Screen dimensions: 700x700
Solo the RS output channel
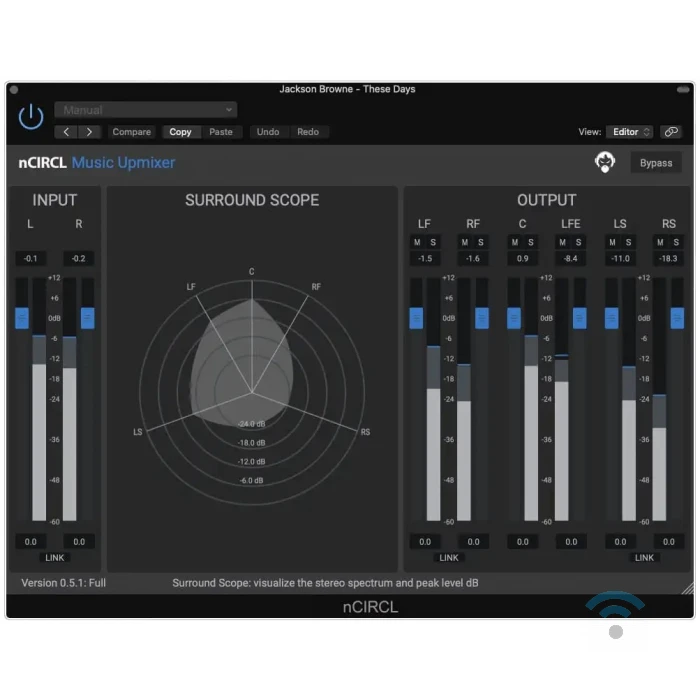click(x=676, y=242)
